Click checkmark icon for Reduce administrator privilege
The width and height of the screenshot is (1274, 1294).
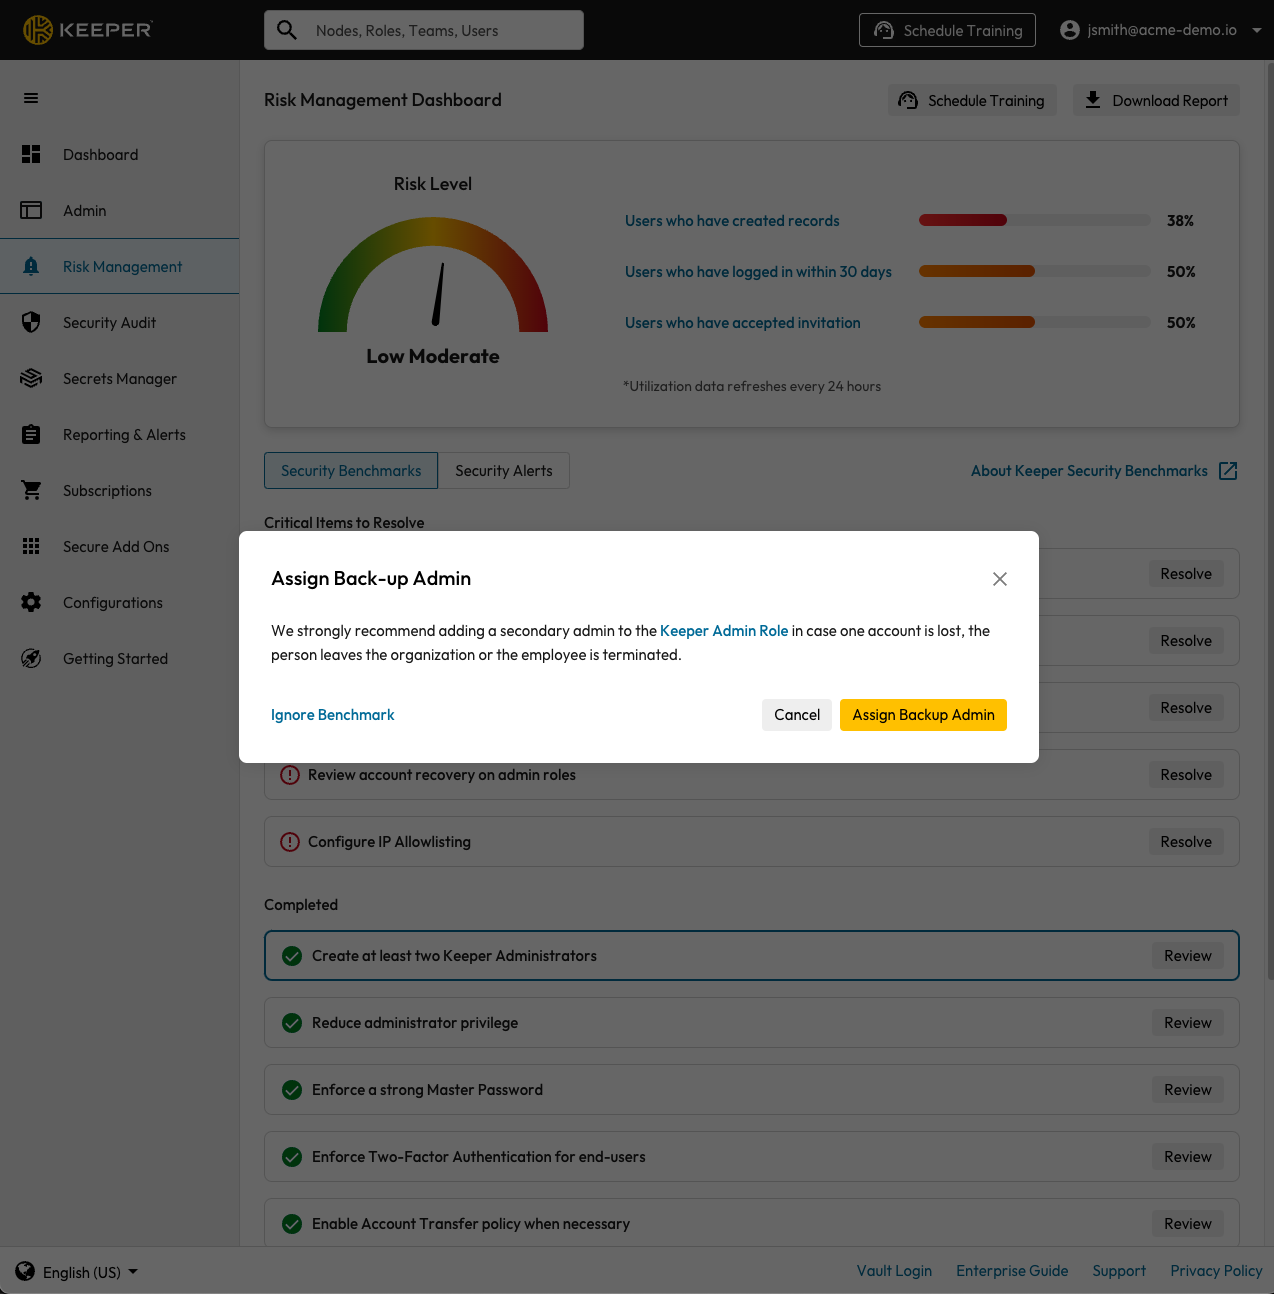[292, 1023]
